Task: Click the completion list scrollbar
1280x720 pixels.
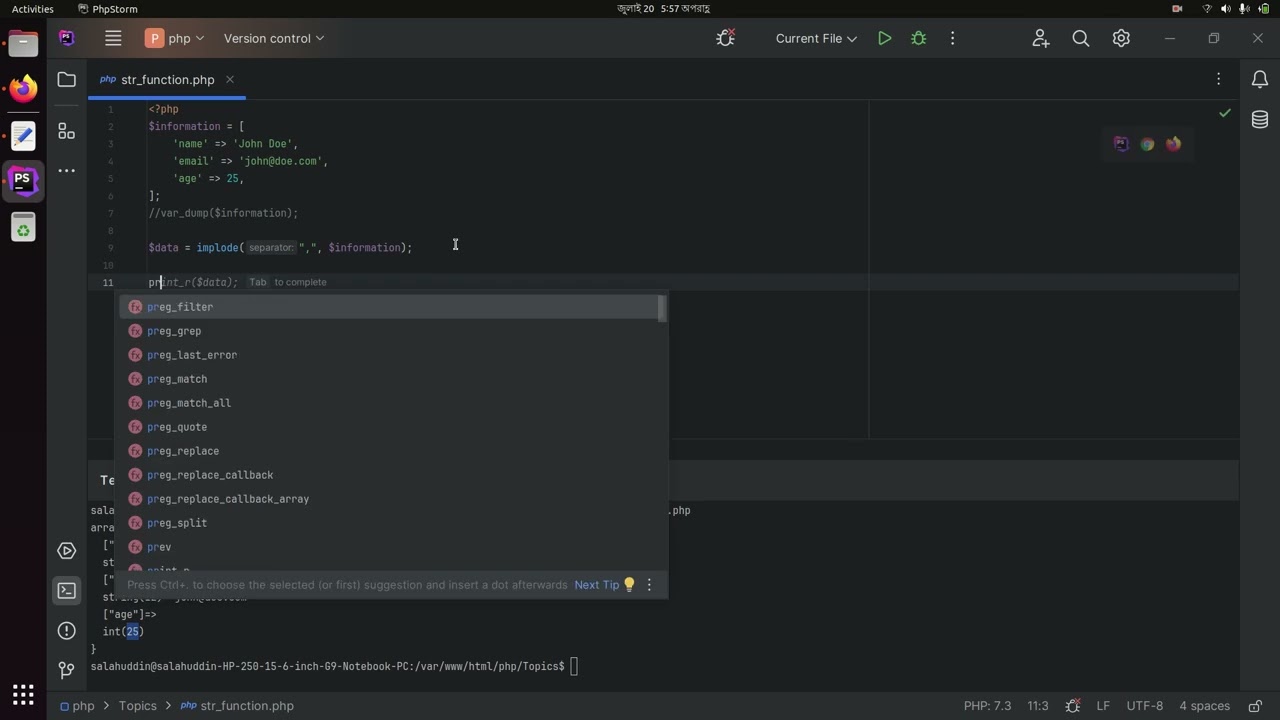Action: pos(661,308)
